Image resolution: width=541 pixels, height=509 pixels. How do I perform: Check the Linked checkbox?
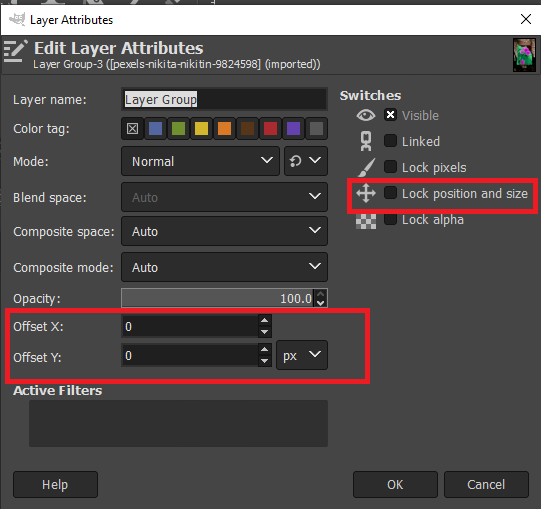pyautogui.click(x=390, y=140)
